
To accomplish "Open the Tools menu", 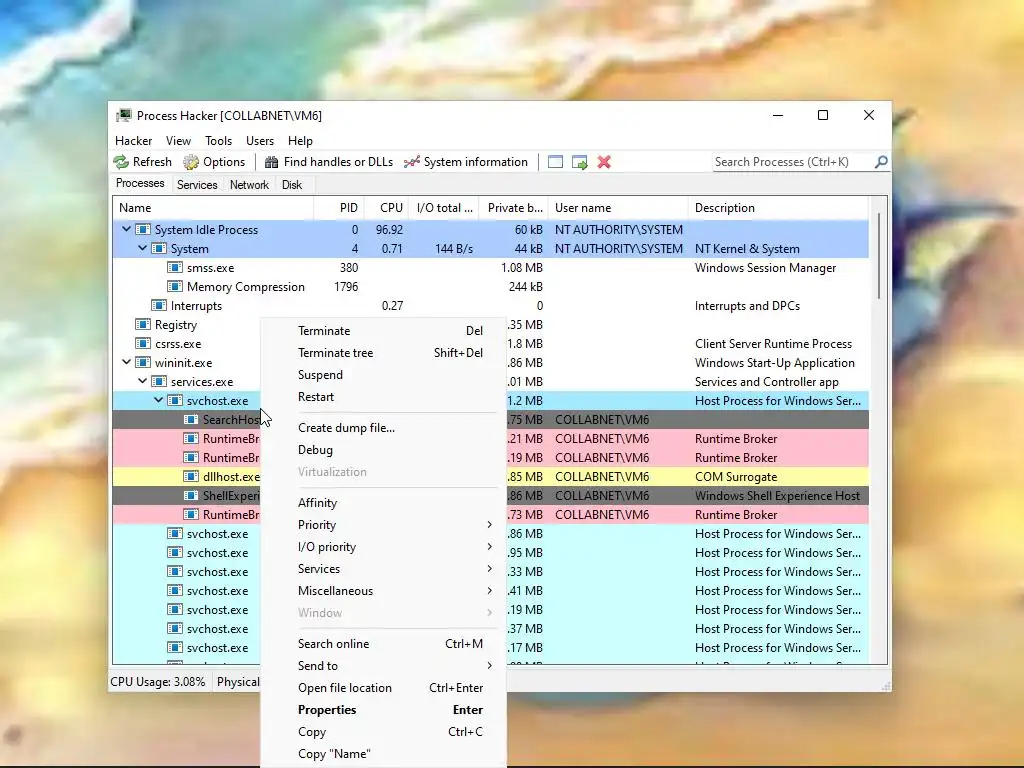I will [x=218, y=140].
